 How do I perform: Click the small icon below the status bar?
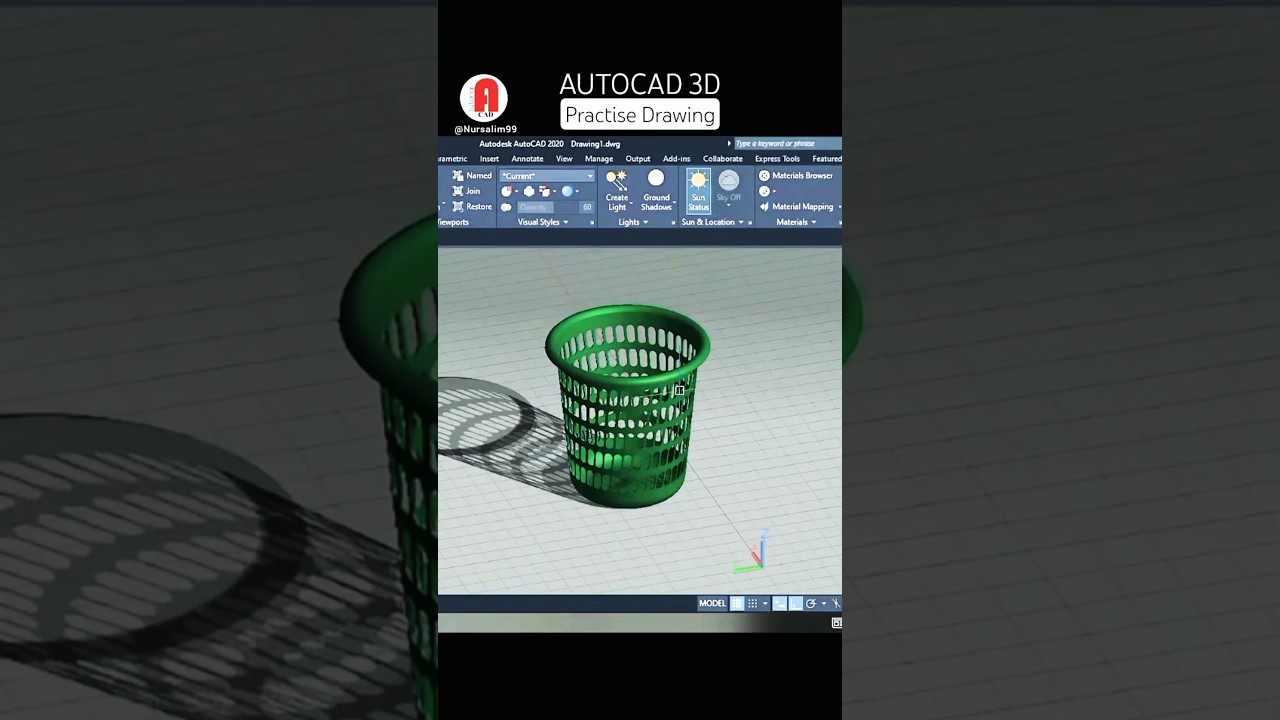837,623
